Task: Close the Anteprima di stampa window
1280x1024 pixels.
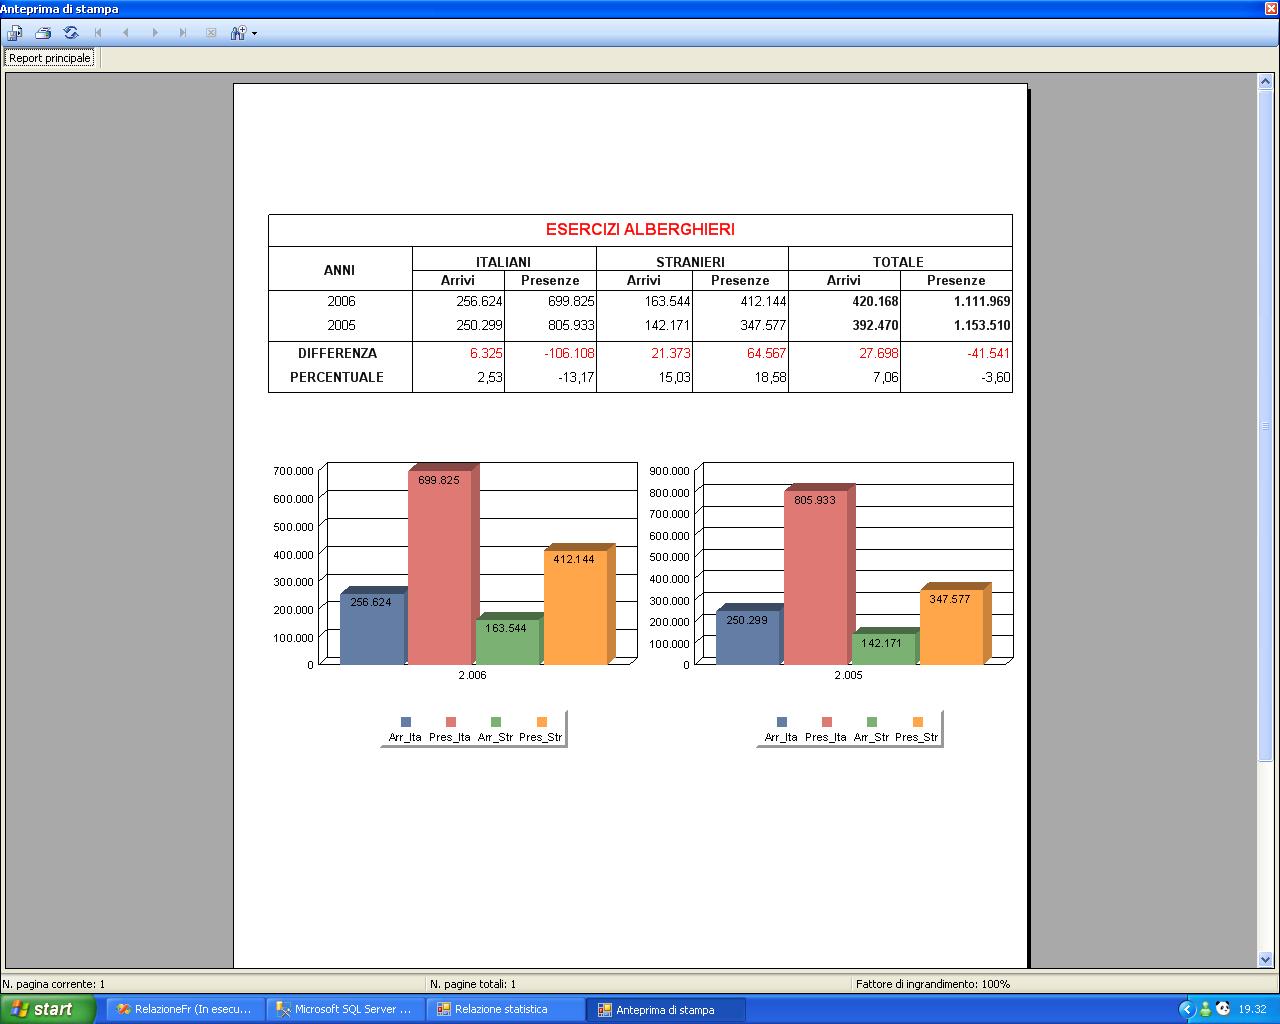Action: point(1270,8)
